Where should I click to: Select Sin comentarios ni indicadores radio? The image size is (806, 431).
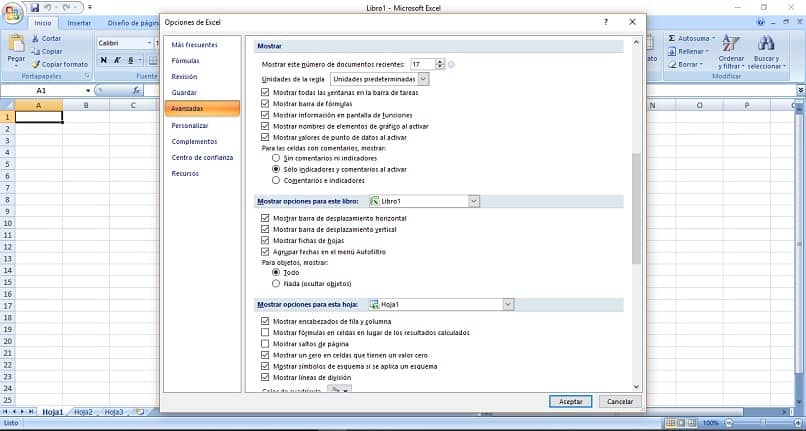click(276, 158)
